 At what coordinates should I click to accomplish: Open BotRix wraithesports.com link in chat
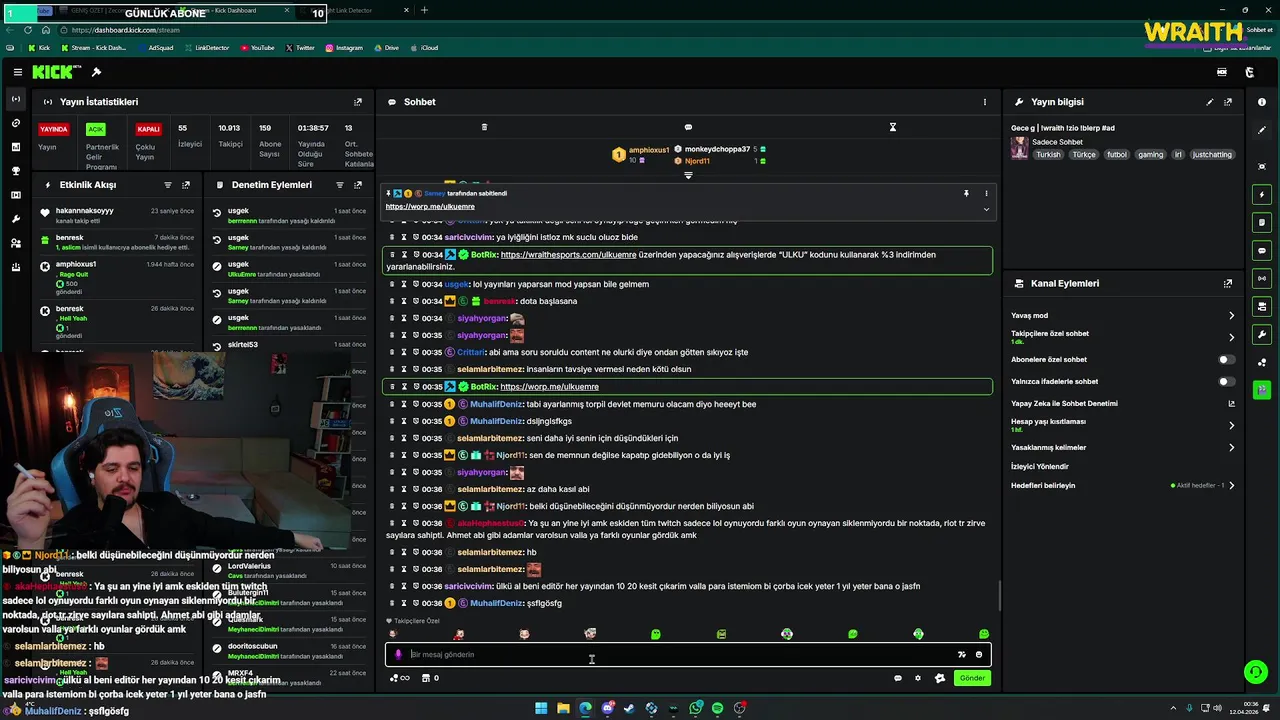tap(568, 255)
